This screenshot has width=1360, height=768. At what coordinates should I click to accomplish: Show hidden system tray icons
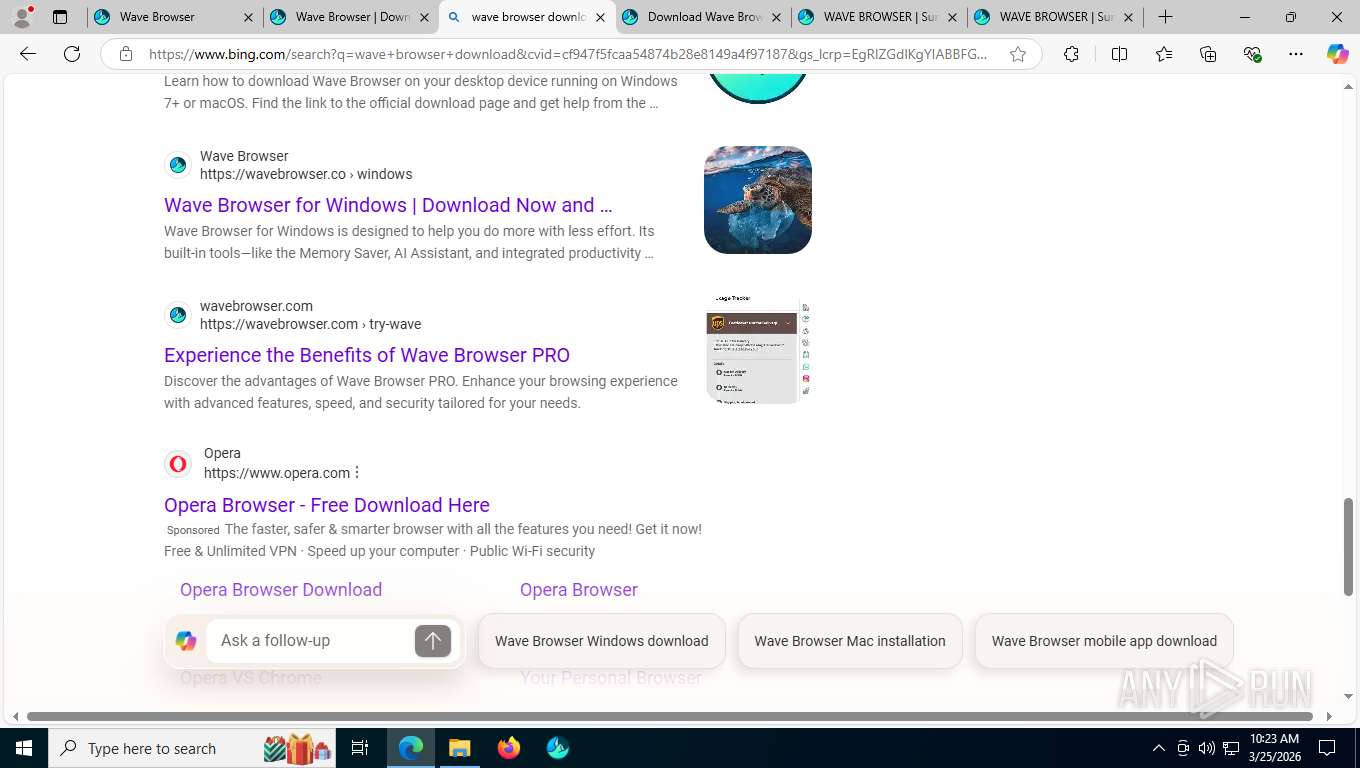[1158, 748]
